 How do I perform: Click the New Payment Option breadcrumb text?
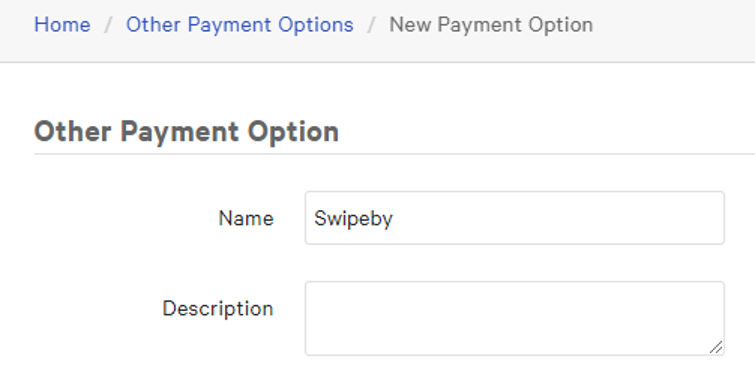[x=491, y=25]
